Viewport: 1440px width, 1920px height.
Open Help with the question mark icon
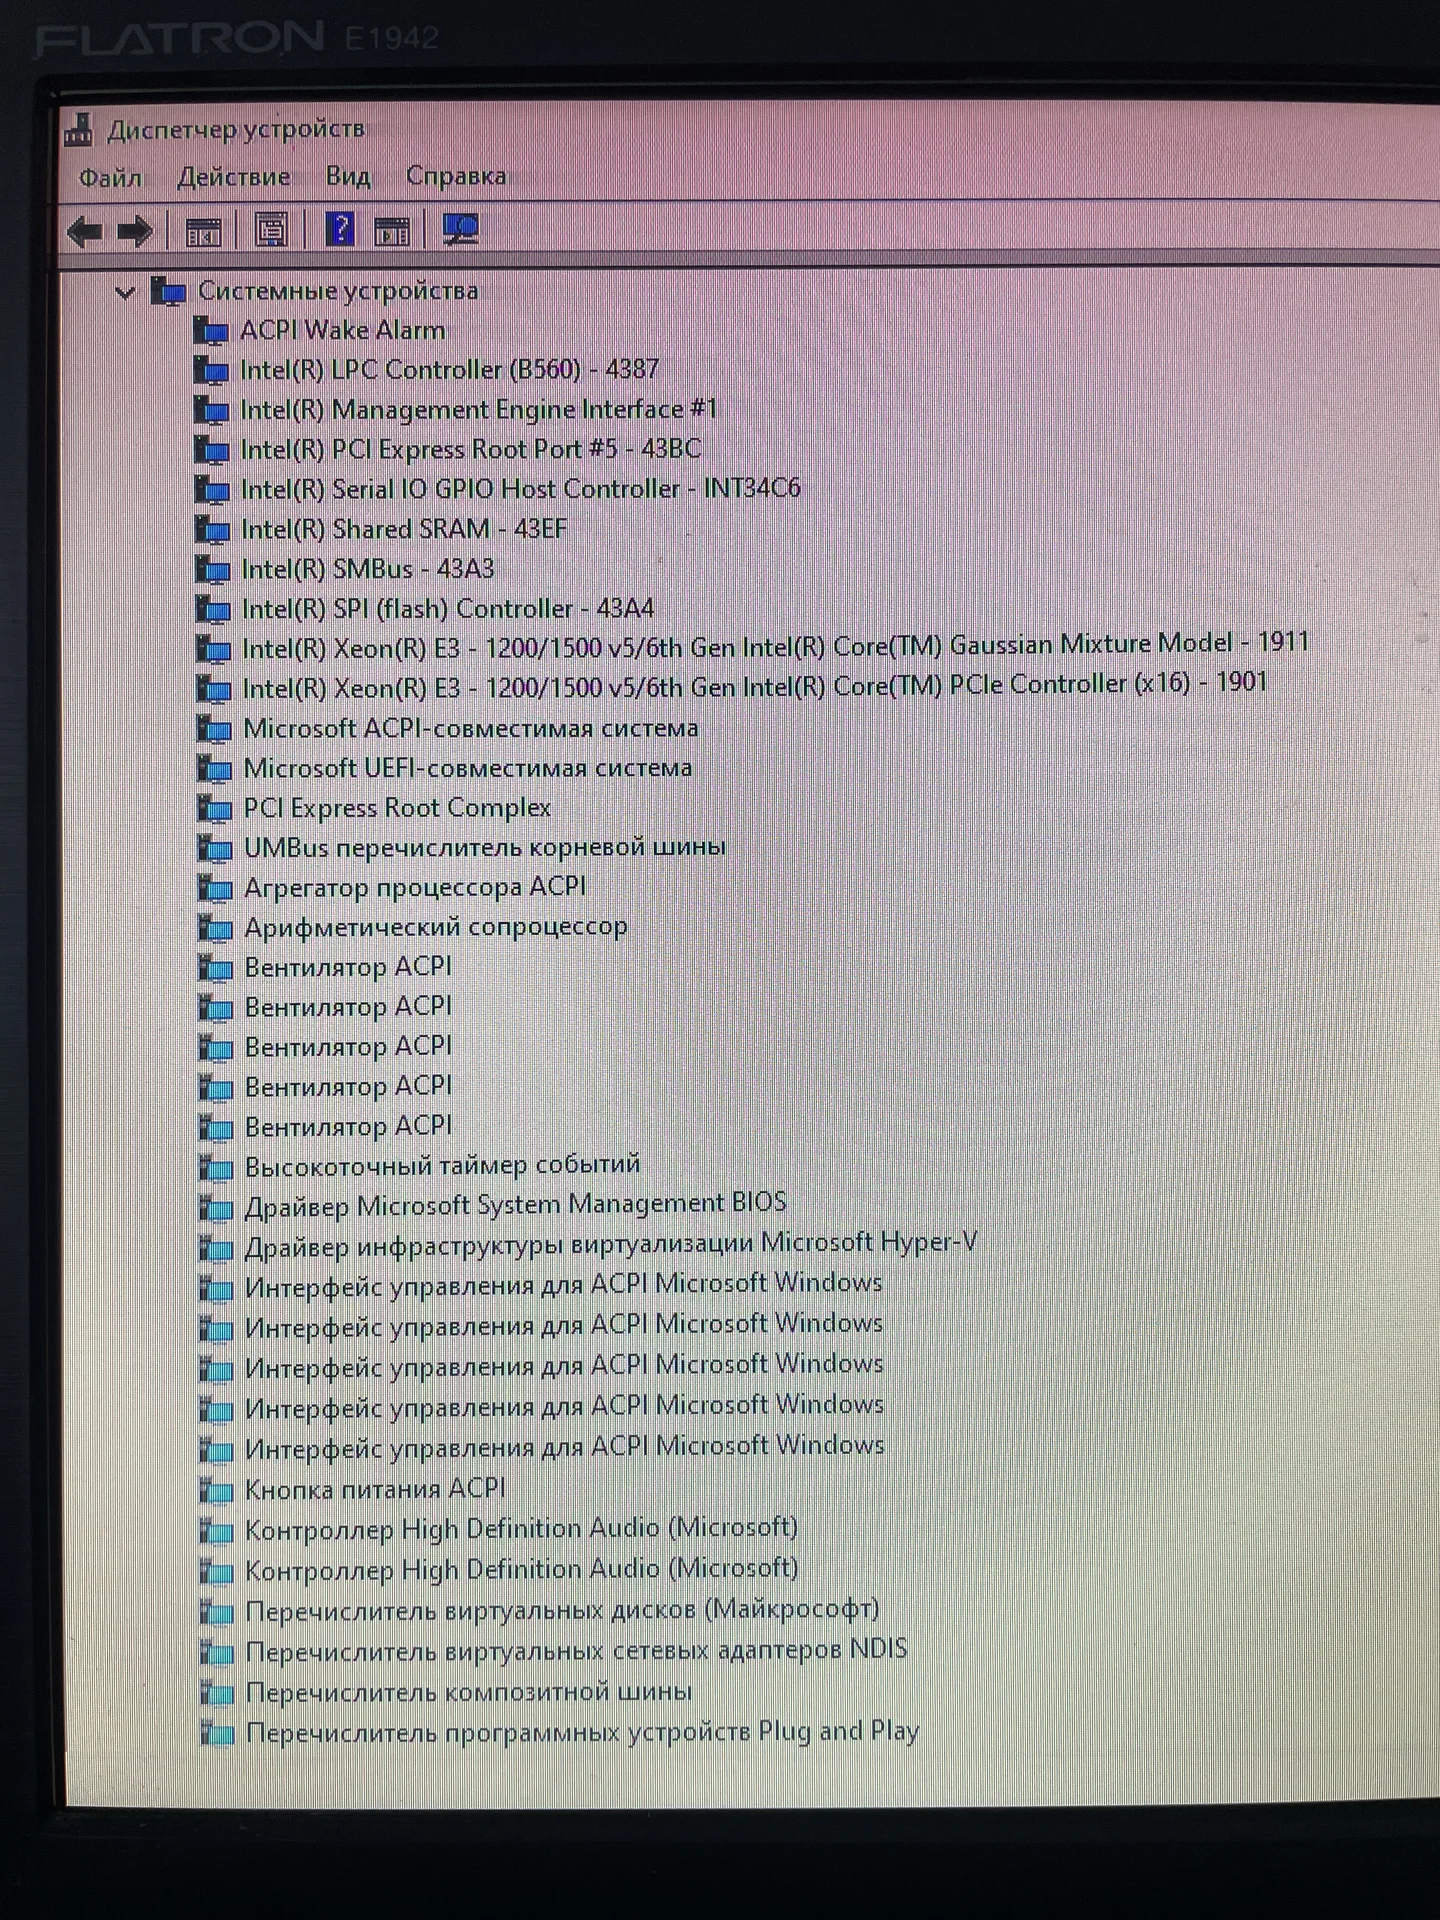coord(340,230)
